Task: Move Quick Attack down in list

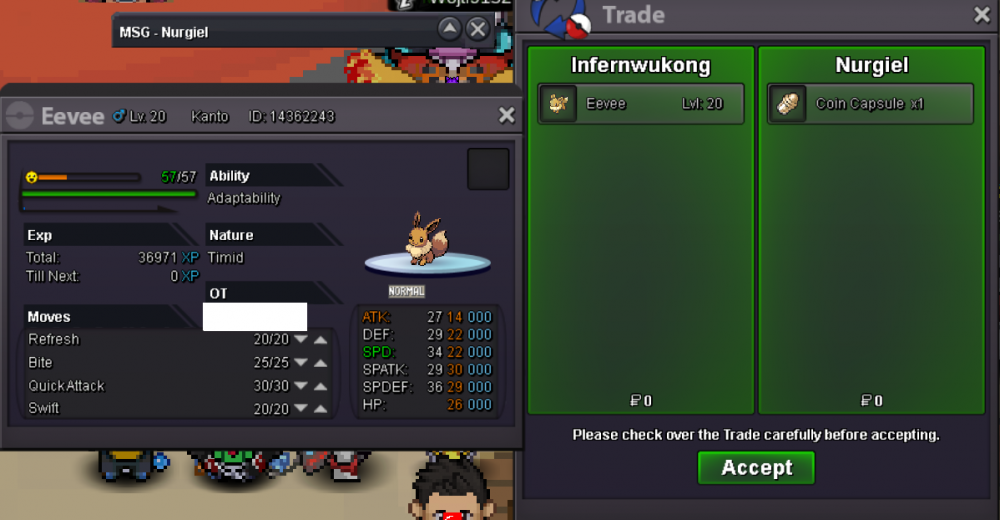Action: [301, 386]
